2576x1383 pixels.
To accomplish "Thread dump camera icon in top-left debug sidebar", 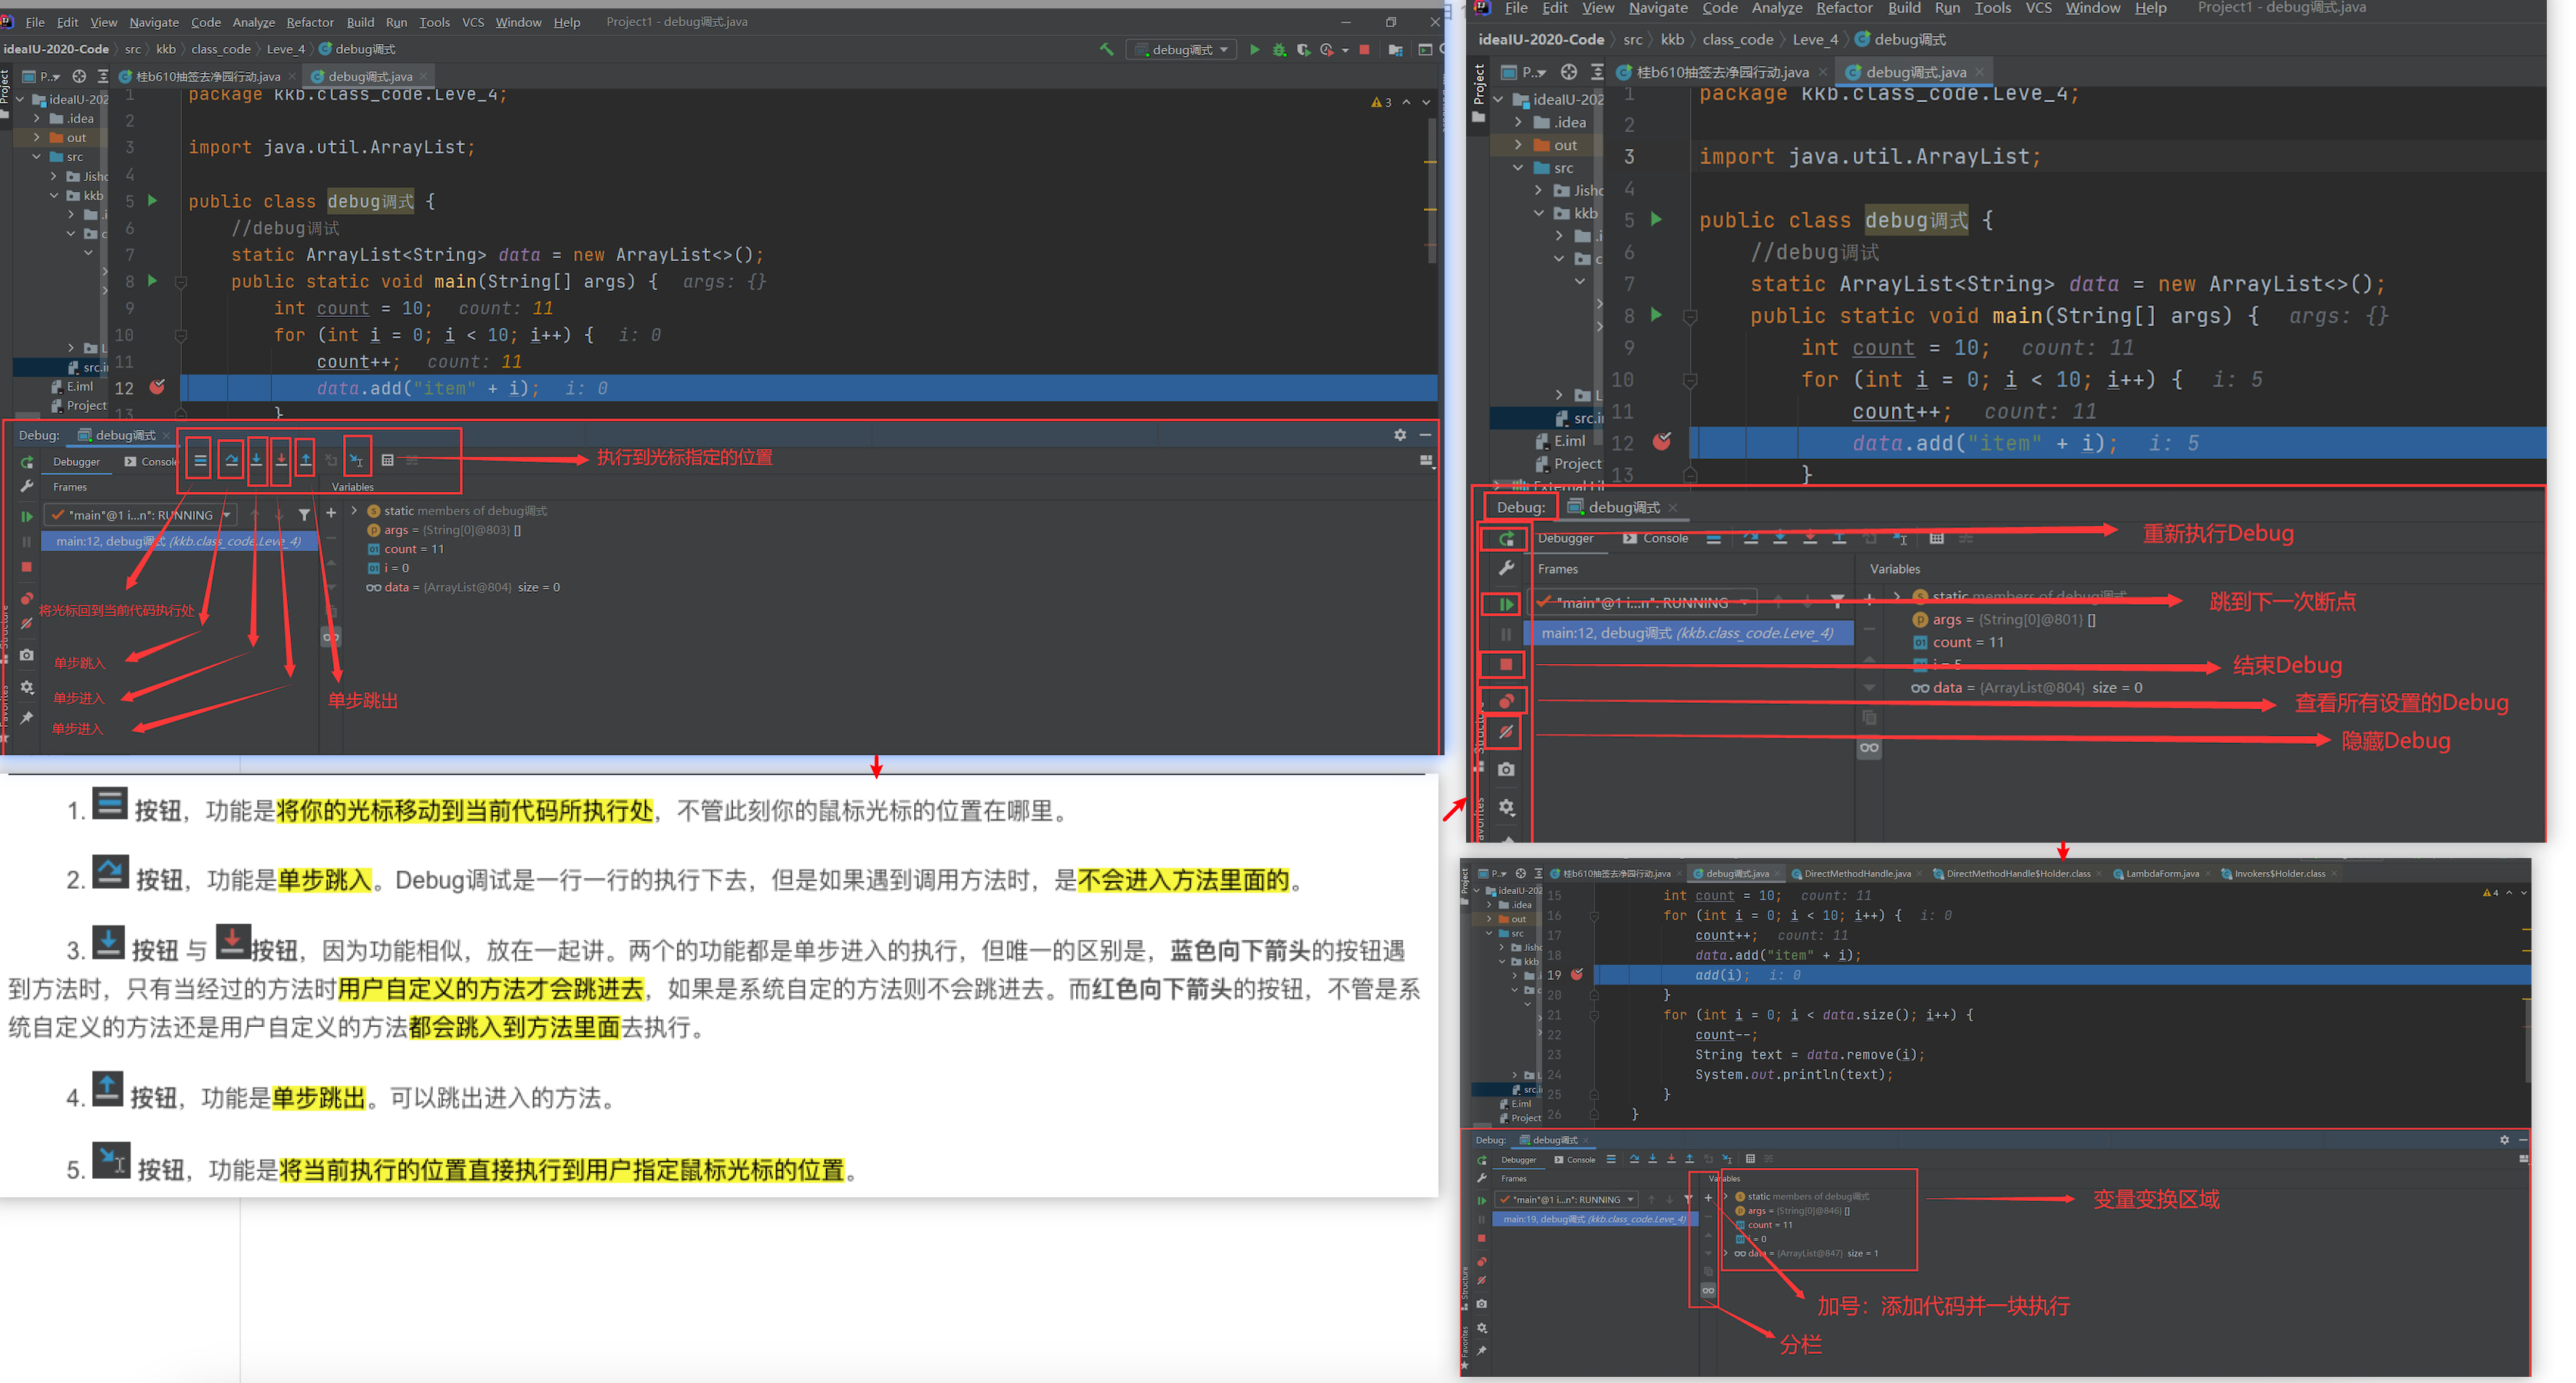I will pyautogui.click(x=27, y=656).
